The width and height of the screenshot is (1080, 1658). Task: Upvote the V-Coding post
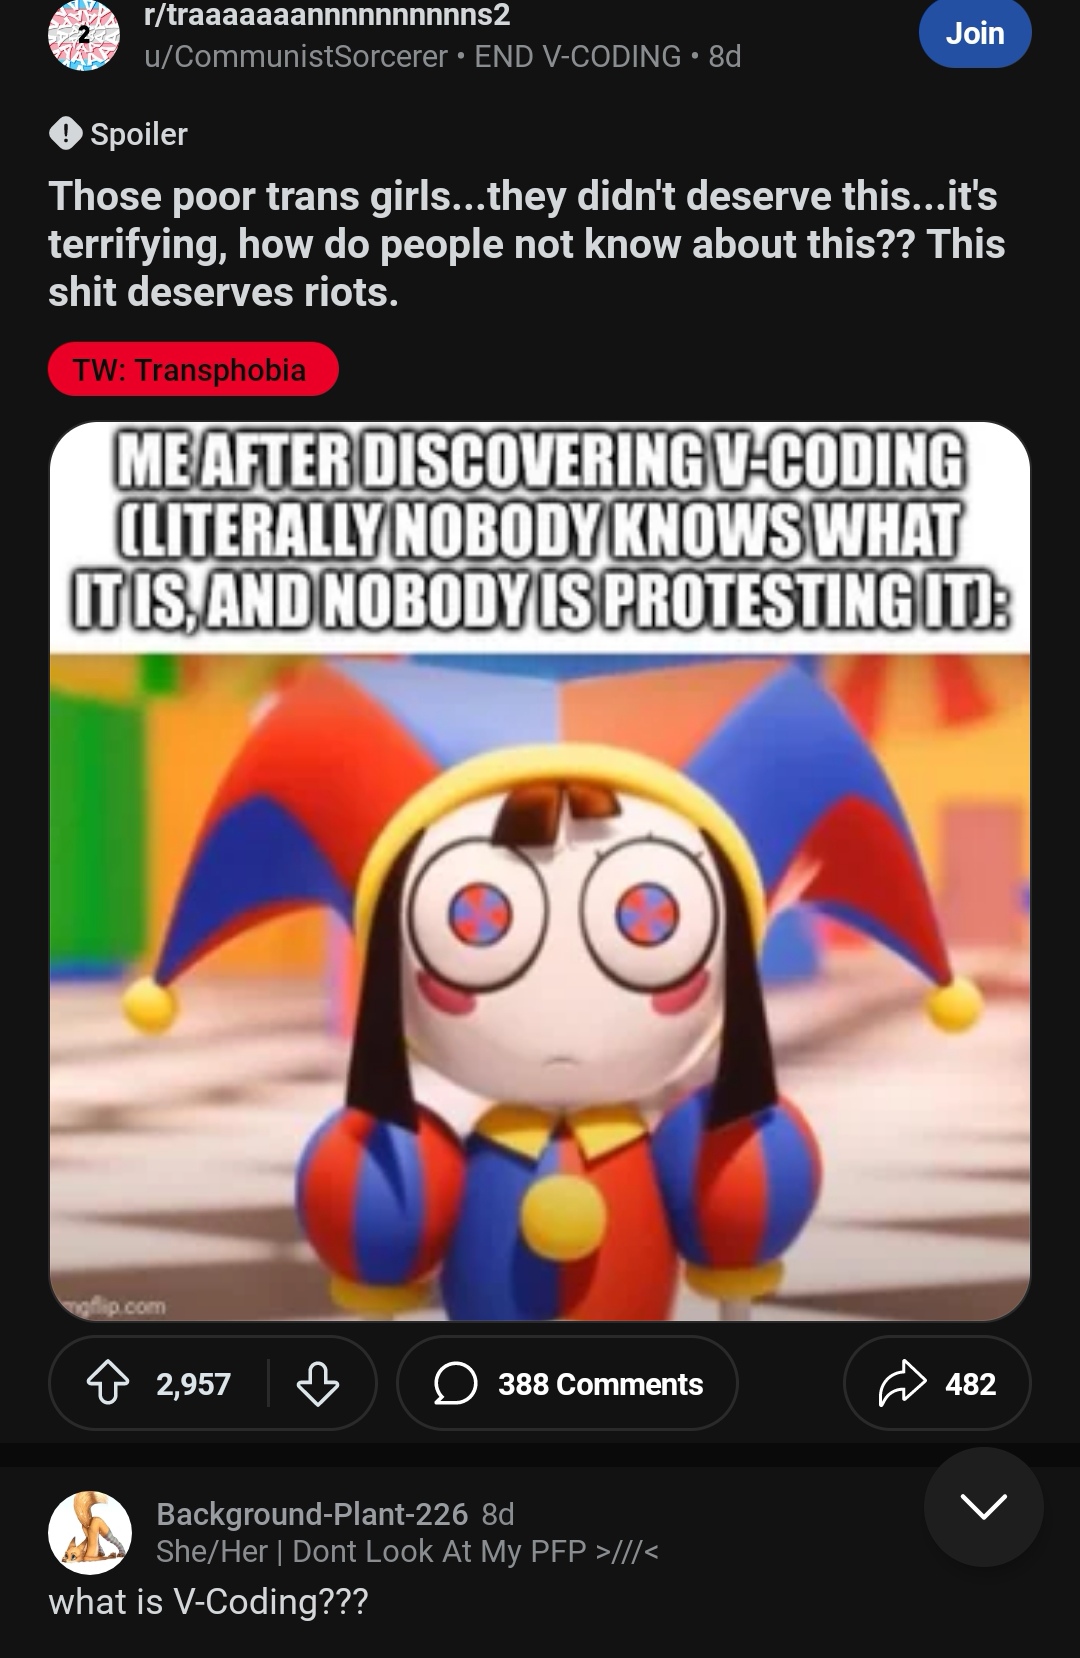coord(108,1384)
